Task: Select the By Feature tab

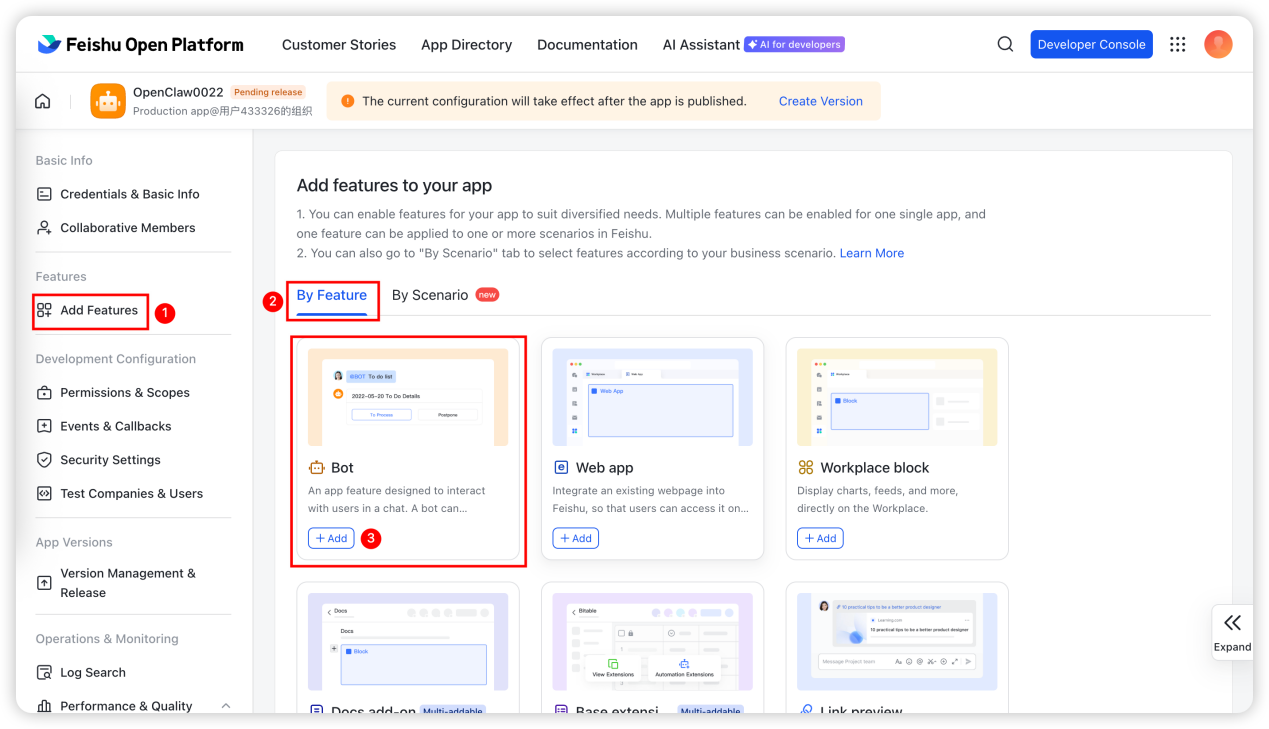Action: pos(332,295)
